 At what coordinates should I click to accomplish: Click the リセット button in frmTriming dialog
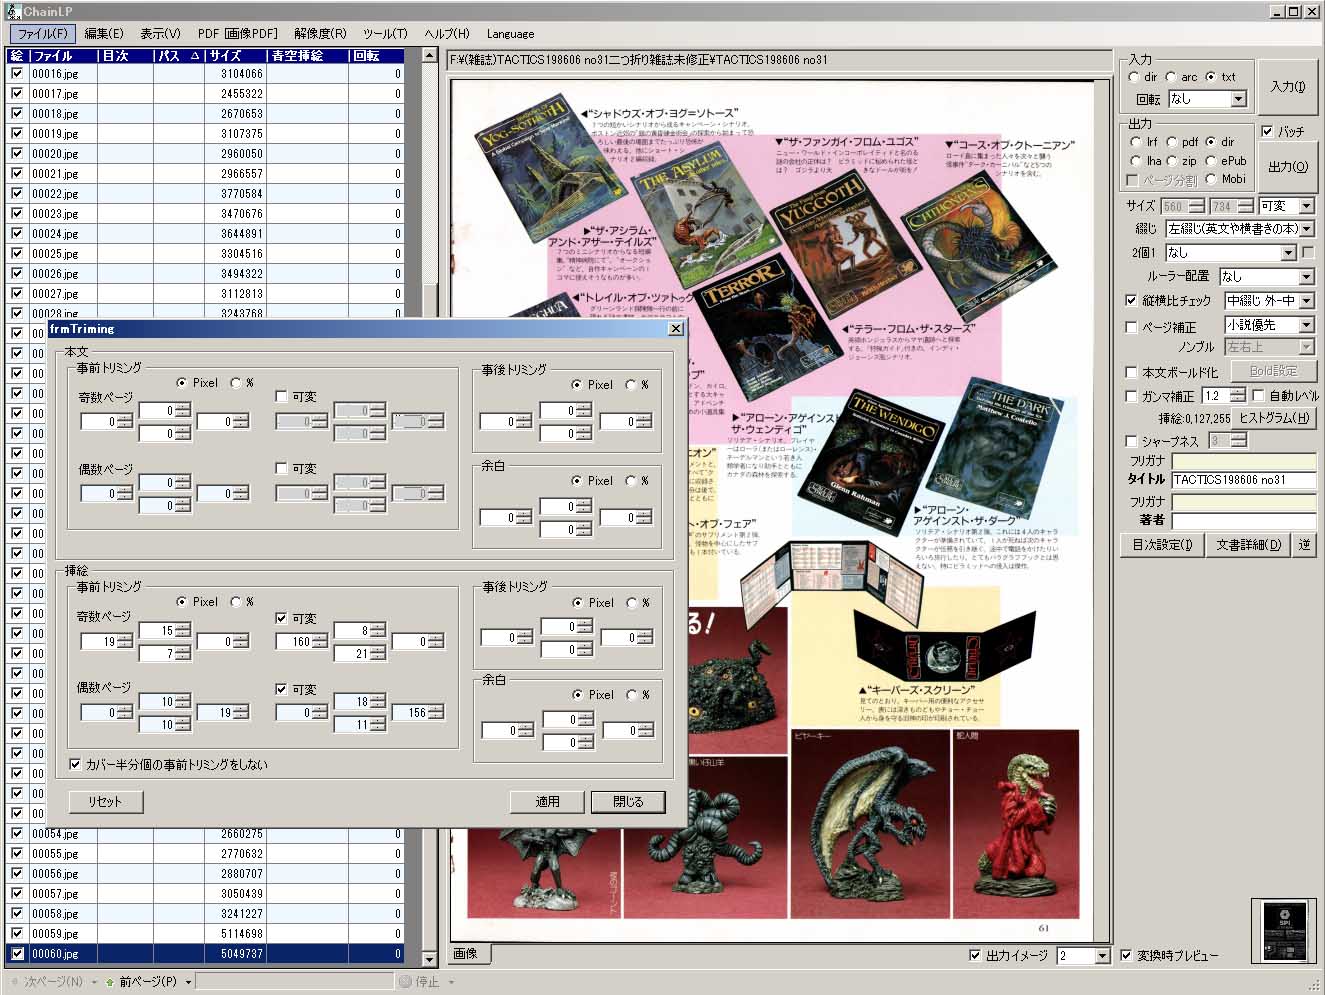point(105,802)
